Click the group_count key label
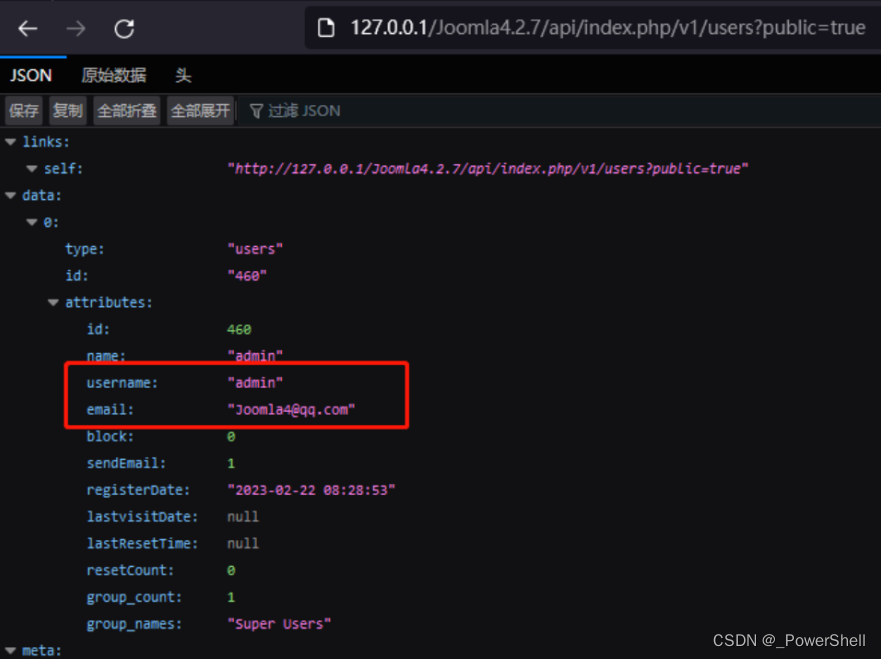Viewport: 881px width, 659px height. tap(134, 597)
